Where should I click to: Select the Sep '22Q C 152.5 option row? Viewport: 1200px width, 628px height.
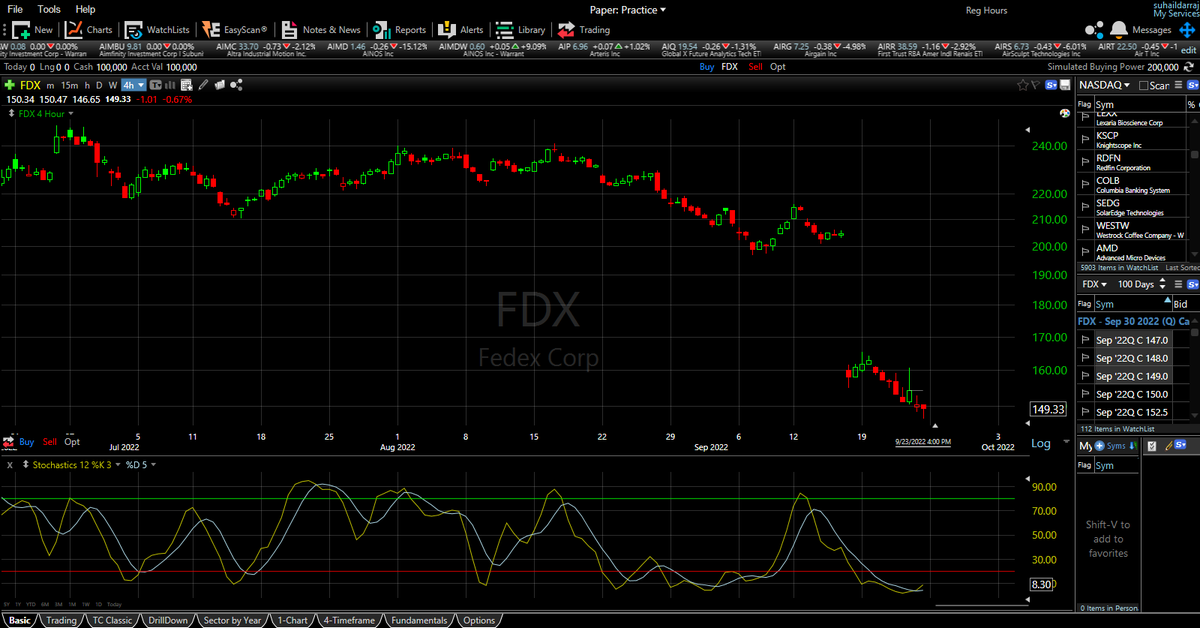tap(1134, 412)
